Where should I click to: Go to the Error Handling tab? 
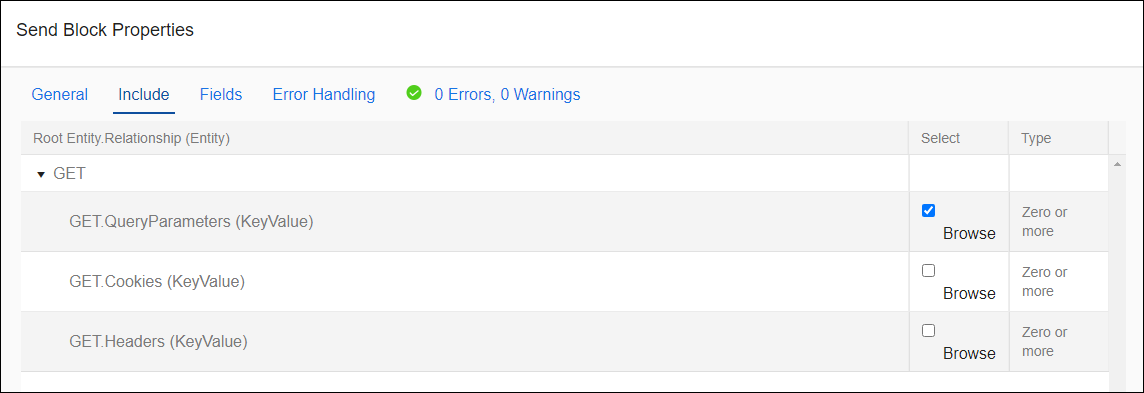tap(324, 94)
